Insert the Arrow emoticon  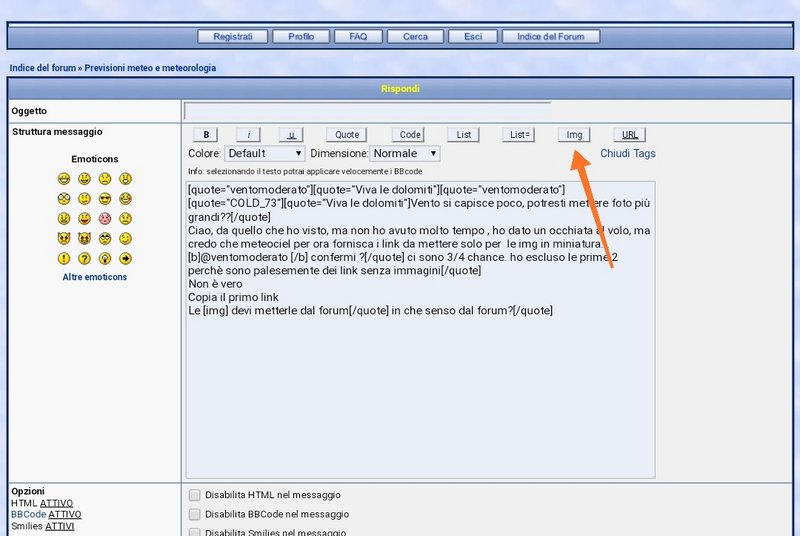[x=126, y=258]
